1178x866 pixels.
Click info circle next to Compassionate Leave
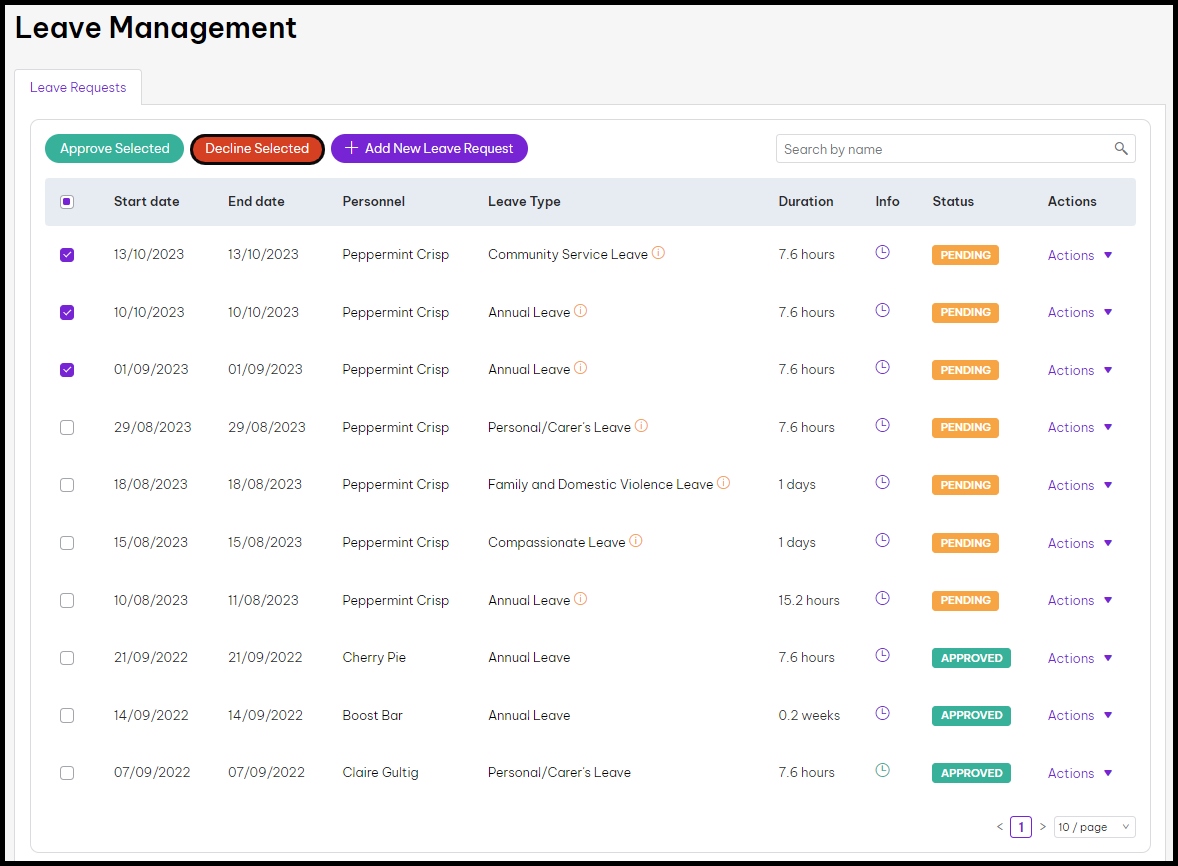coord(635,541)
